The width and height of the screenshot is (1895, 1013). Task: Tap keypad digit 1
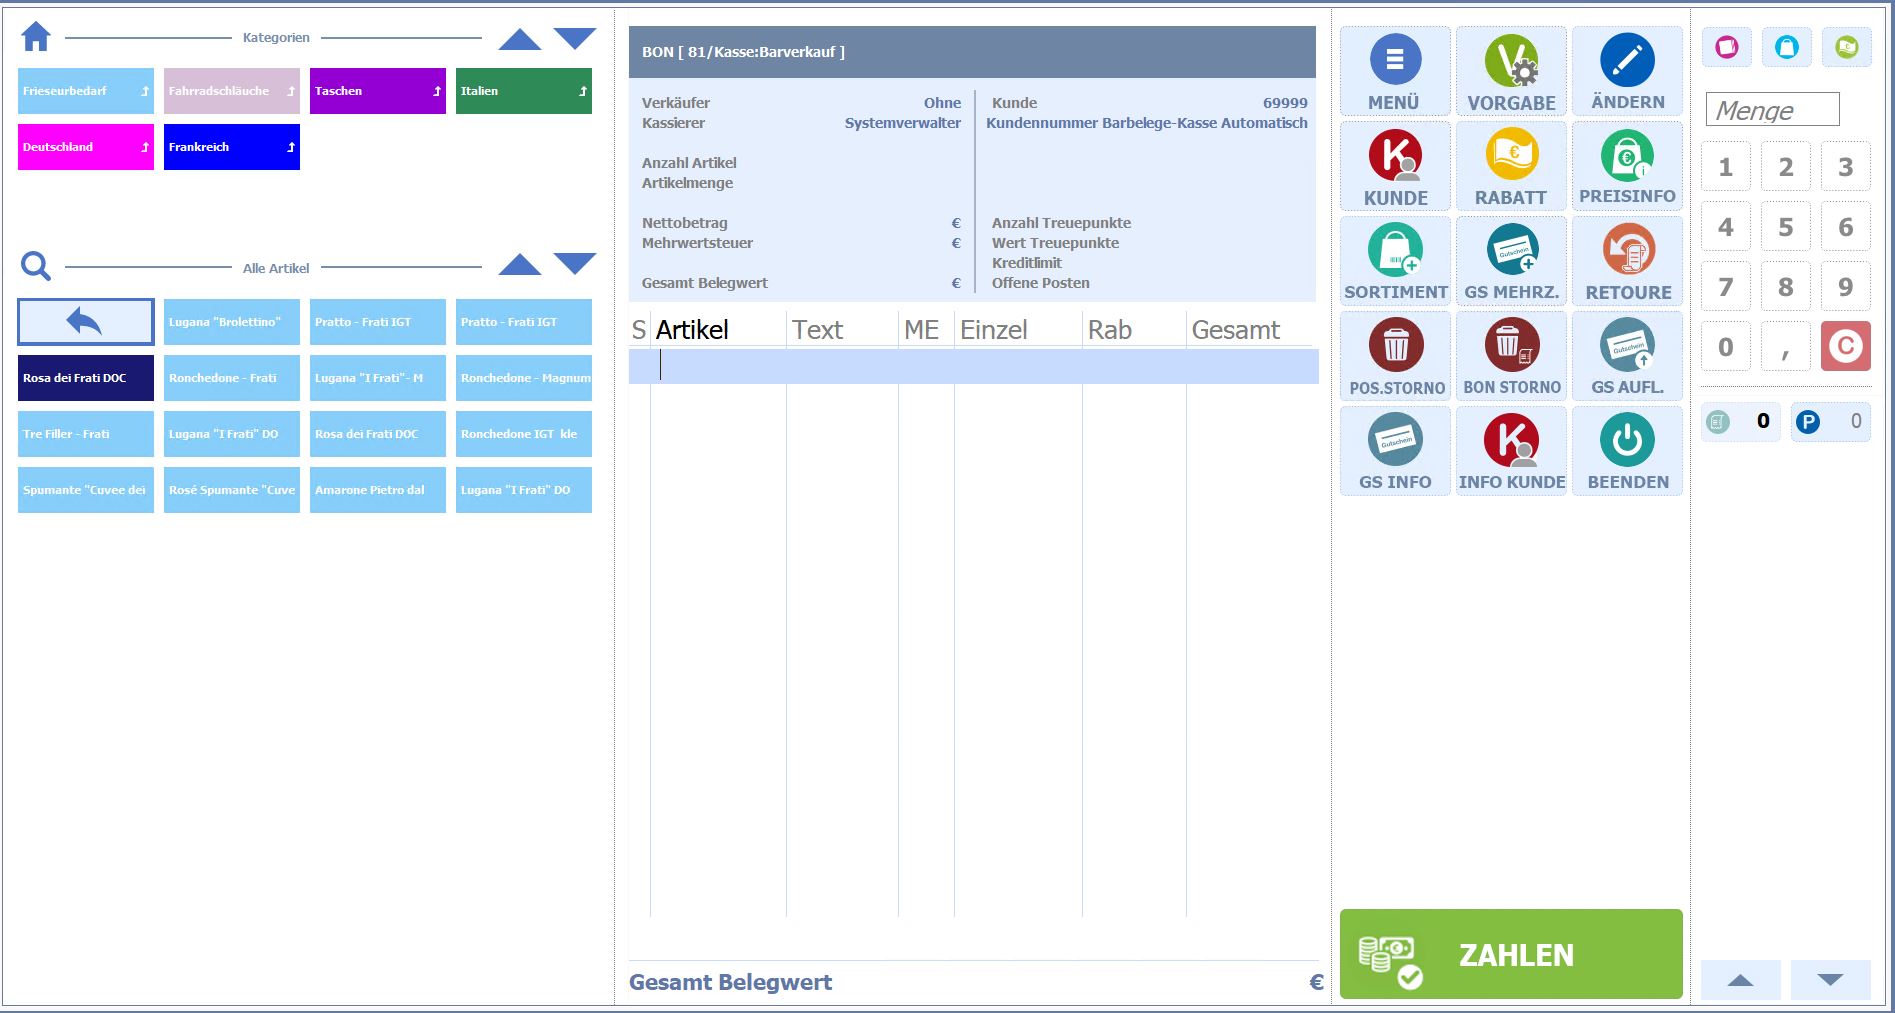point(1726,167)
